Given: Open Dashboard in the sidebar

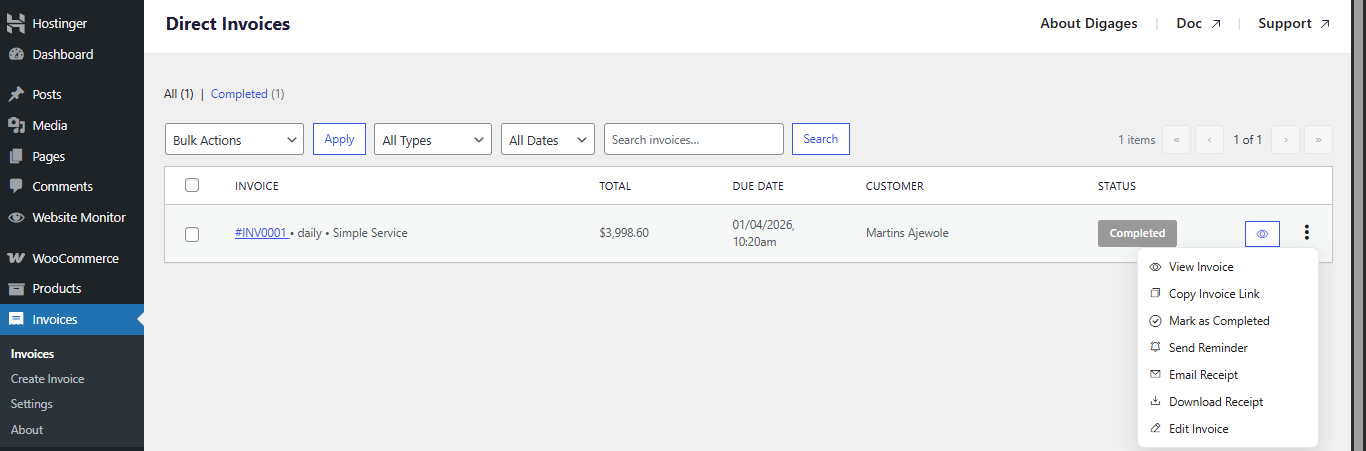Looking at the screenshot, I should 63,54.
